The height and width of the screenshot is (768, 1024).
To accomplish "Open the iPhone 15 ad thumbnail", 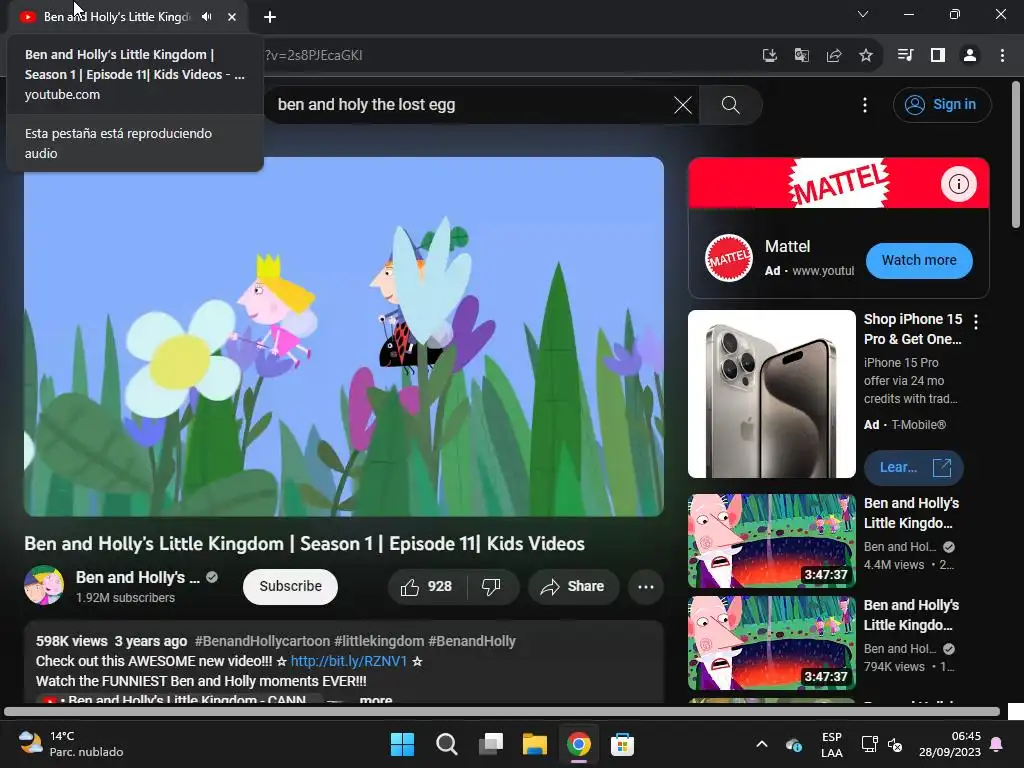I will point(771,394).
